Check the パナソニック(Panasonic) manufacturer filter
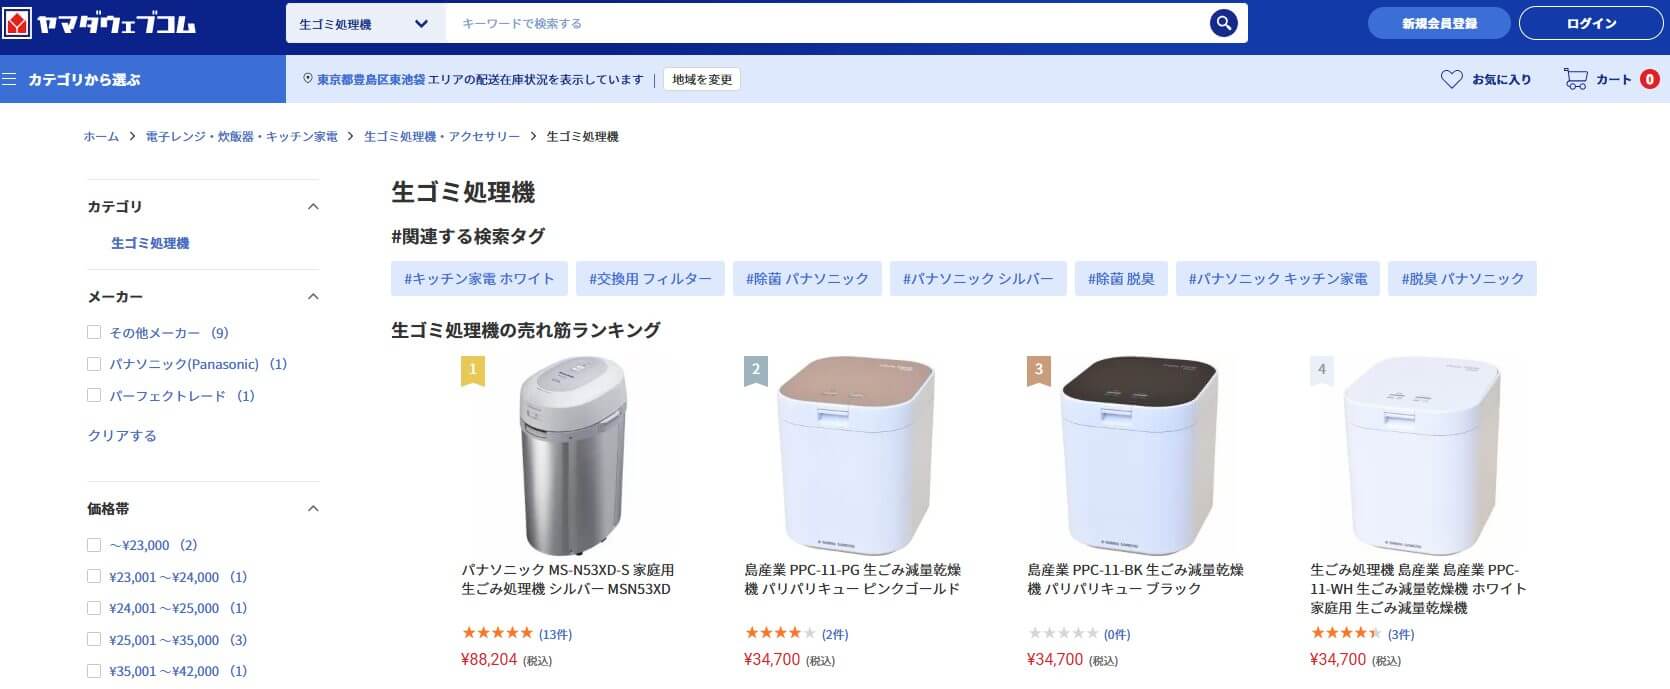Image resolution: width=1670 pixels, height=689 pixels. pyautogui.click(x=93, y=364)
